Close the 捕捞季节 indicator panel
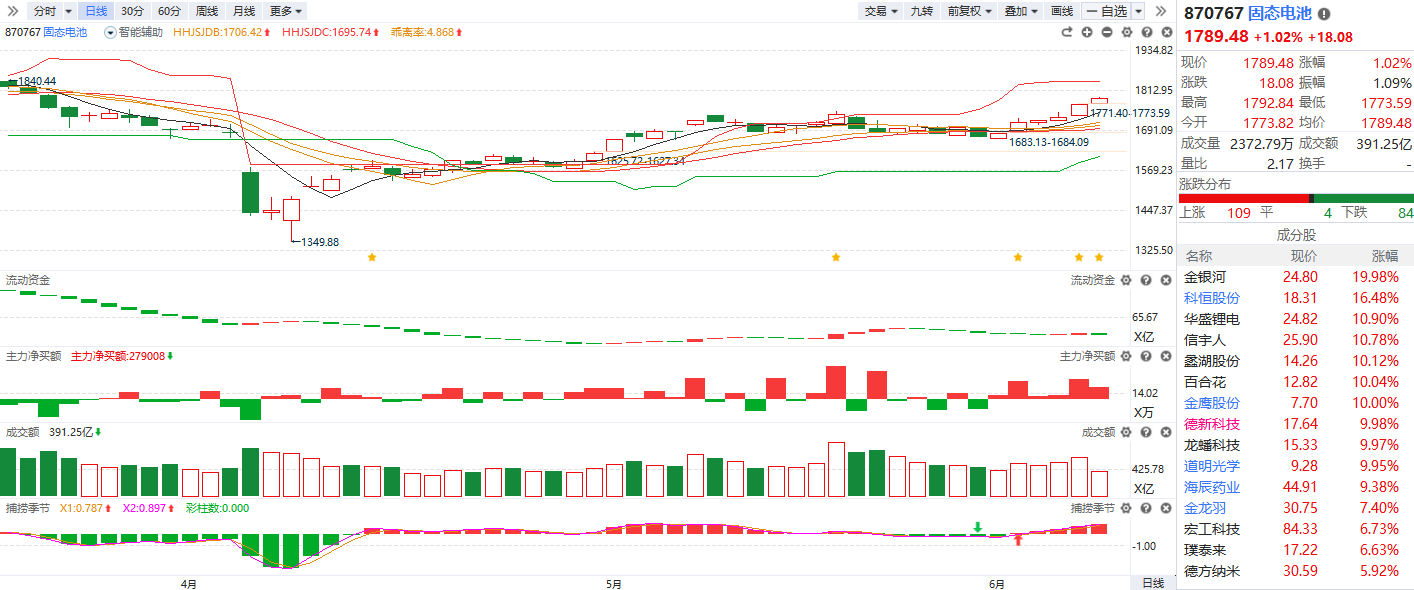Image resolution: width=1414 pixels, height=590 pixels. [1165, 508]
